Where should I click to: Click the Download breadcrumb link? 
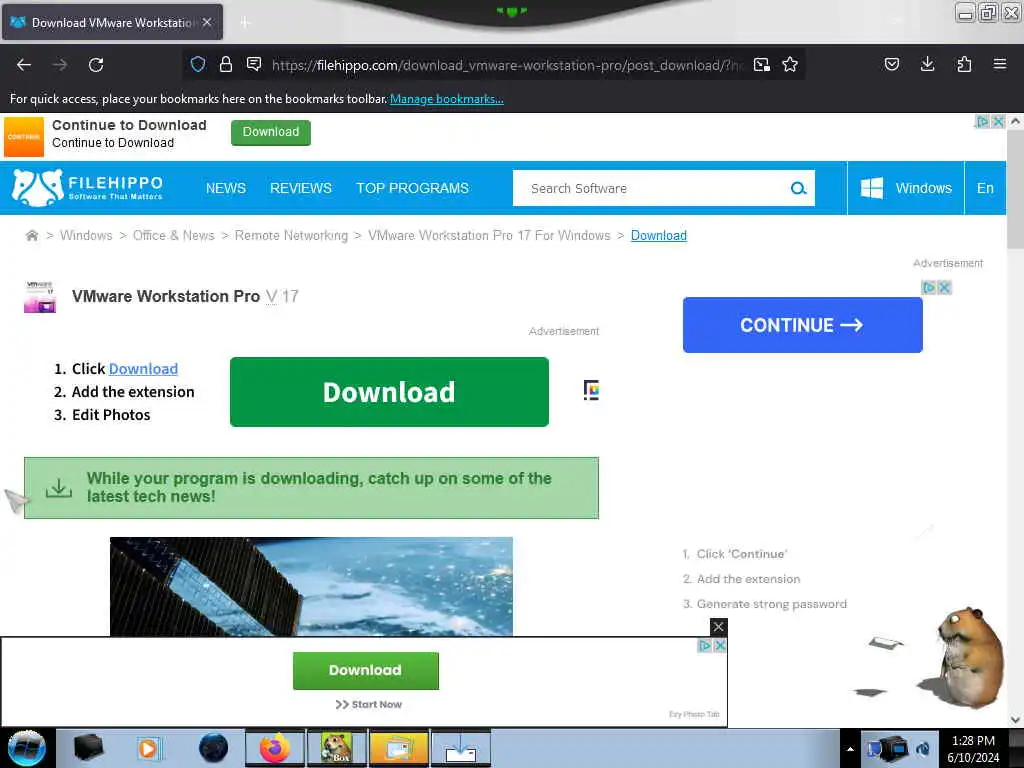659,235
